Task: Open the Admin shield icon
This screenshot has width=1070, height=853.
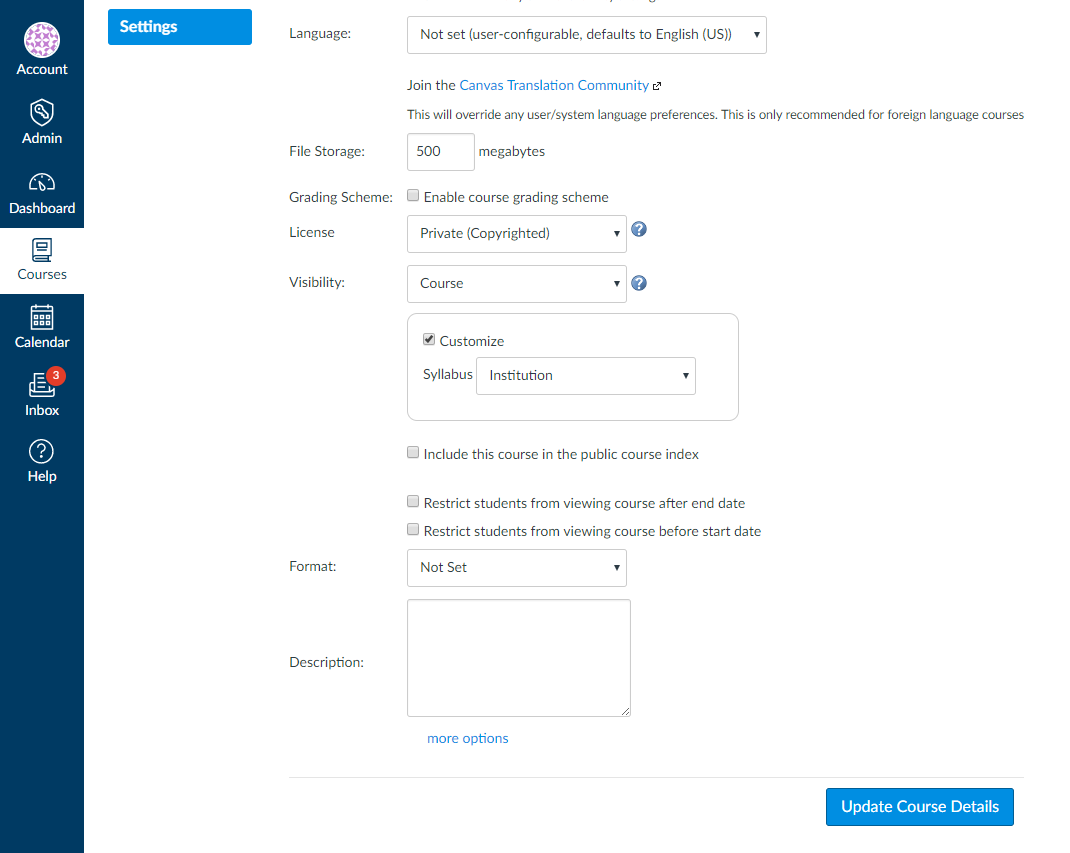Action: [42, 112]
